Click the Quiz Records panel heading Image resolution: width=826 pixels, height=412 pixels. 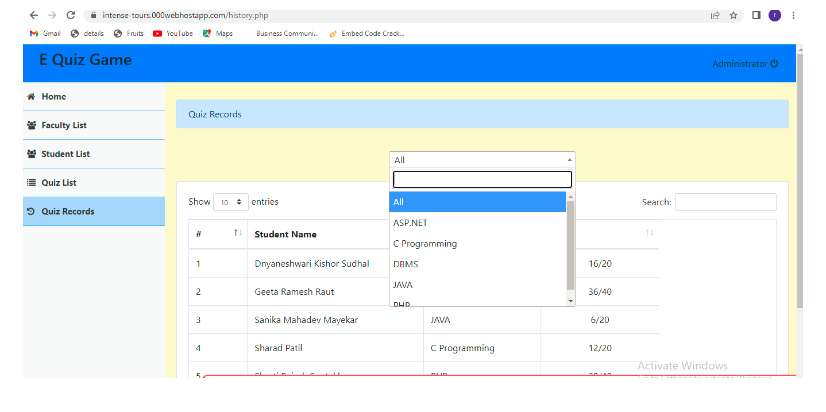pos(482,114)
